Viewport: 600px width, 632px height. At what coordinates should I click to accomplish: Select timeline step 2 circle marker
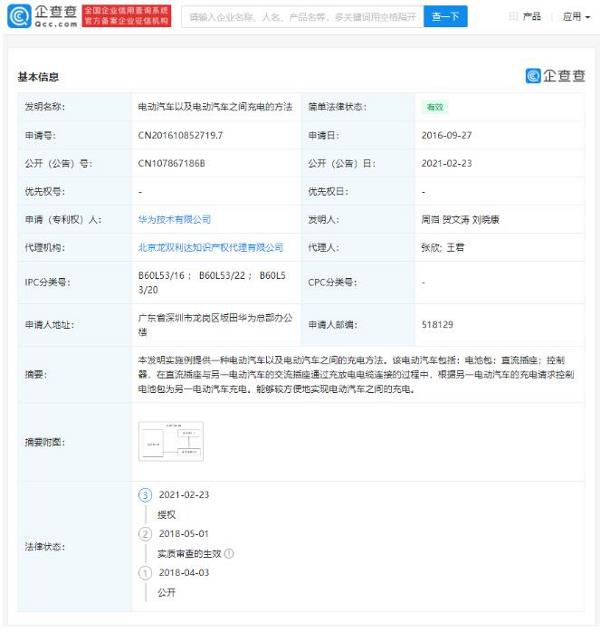[x=145, y=534]
